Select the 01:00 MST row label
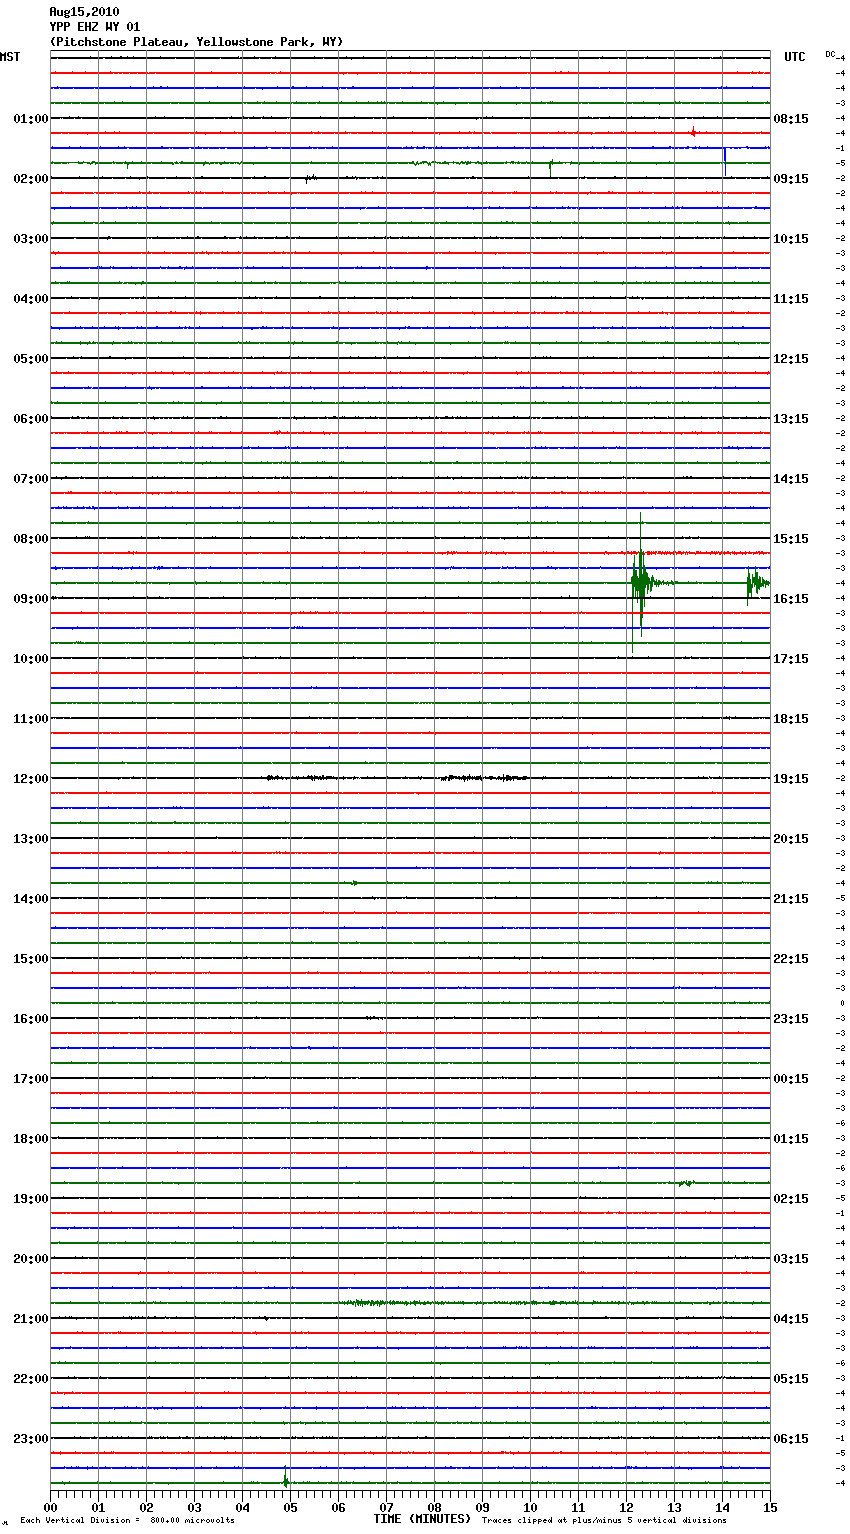 pyautogui.click(x=31, y=119)
